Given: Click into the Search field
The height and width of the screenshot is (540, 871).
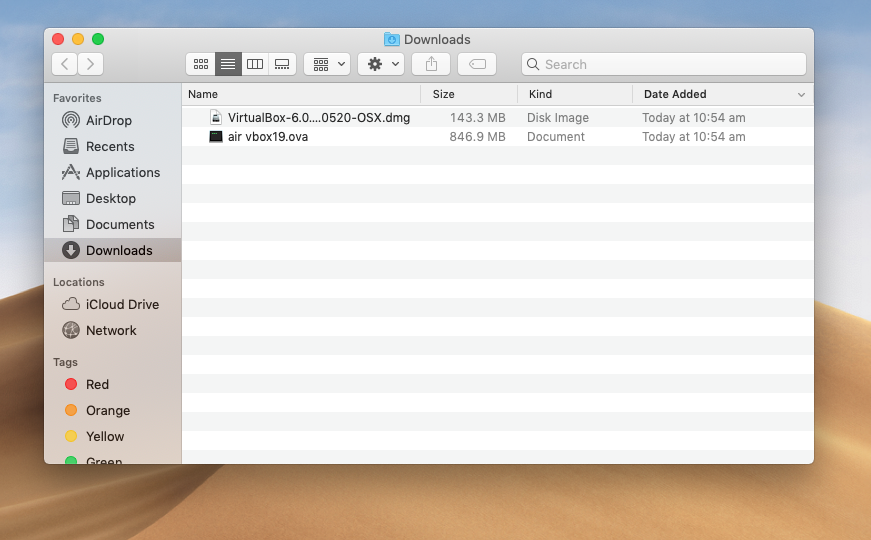Looking at the screenshot, I should (664, 64).
